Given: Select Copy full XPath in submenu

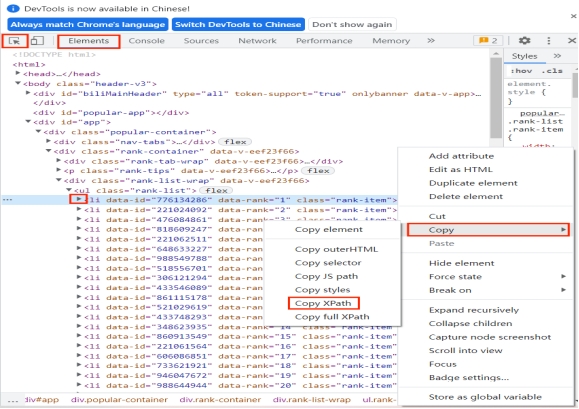Looking at the screenshot, I should tap(332, 317).
